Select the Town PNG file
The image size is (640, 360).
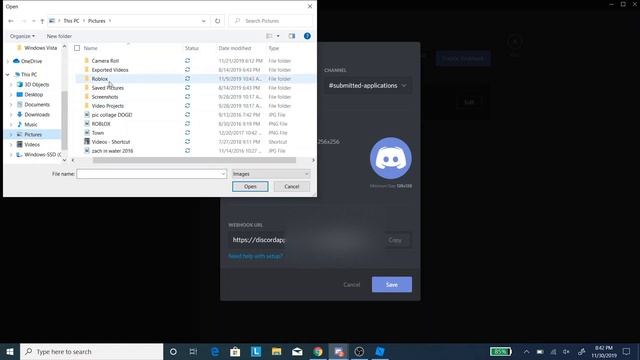98,133
